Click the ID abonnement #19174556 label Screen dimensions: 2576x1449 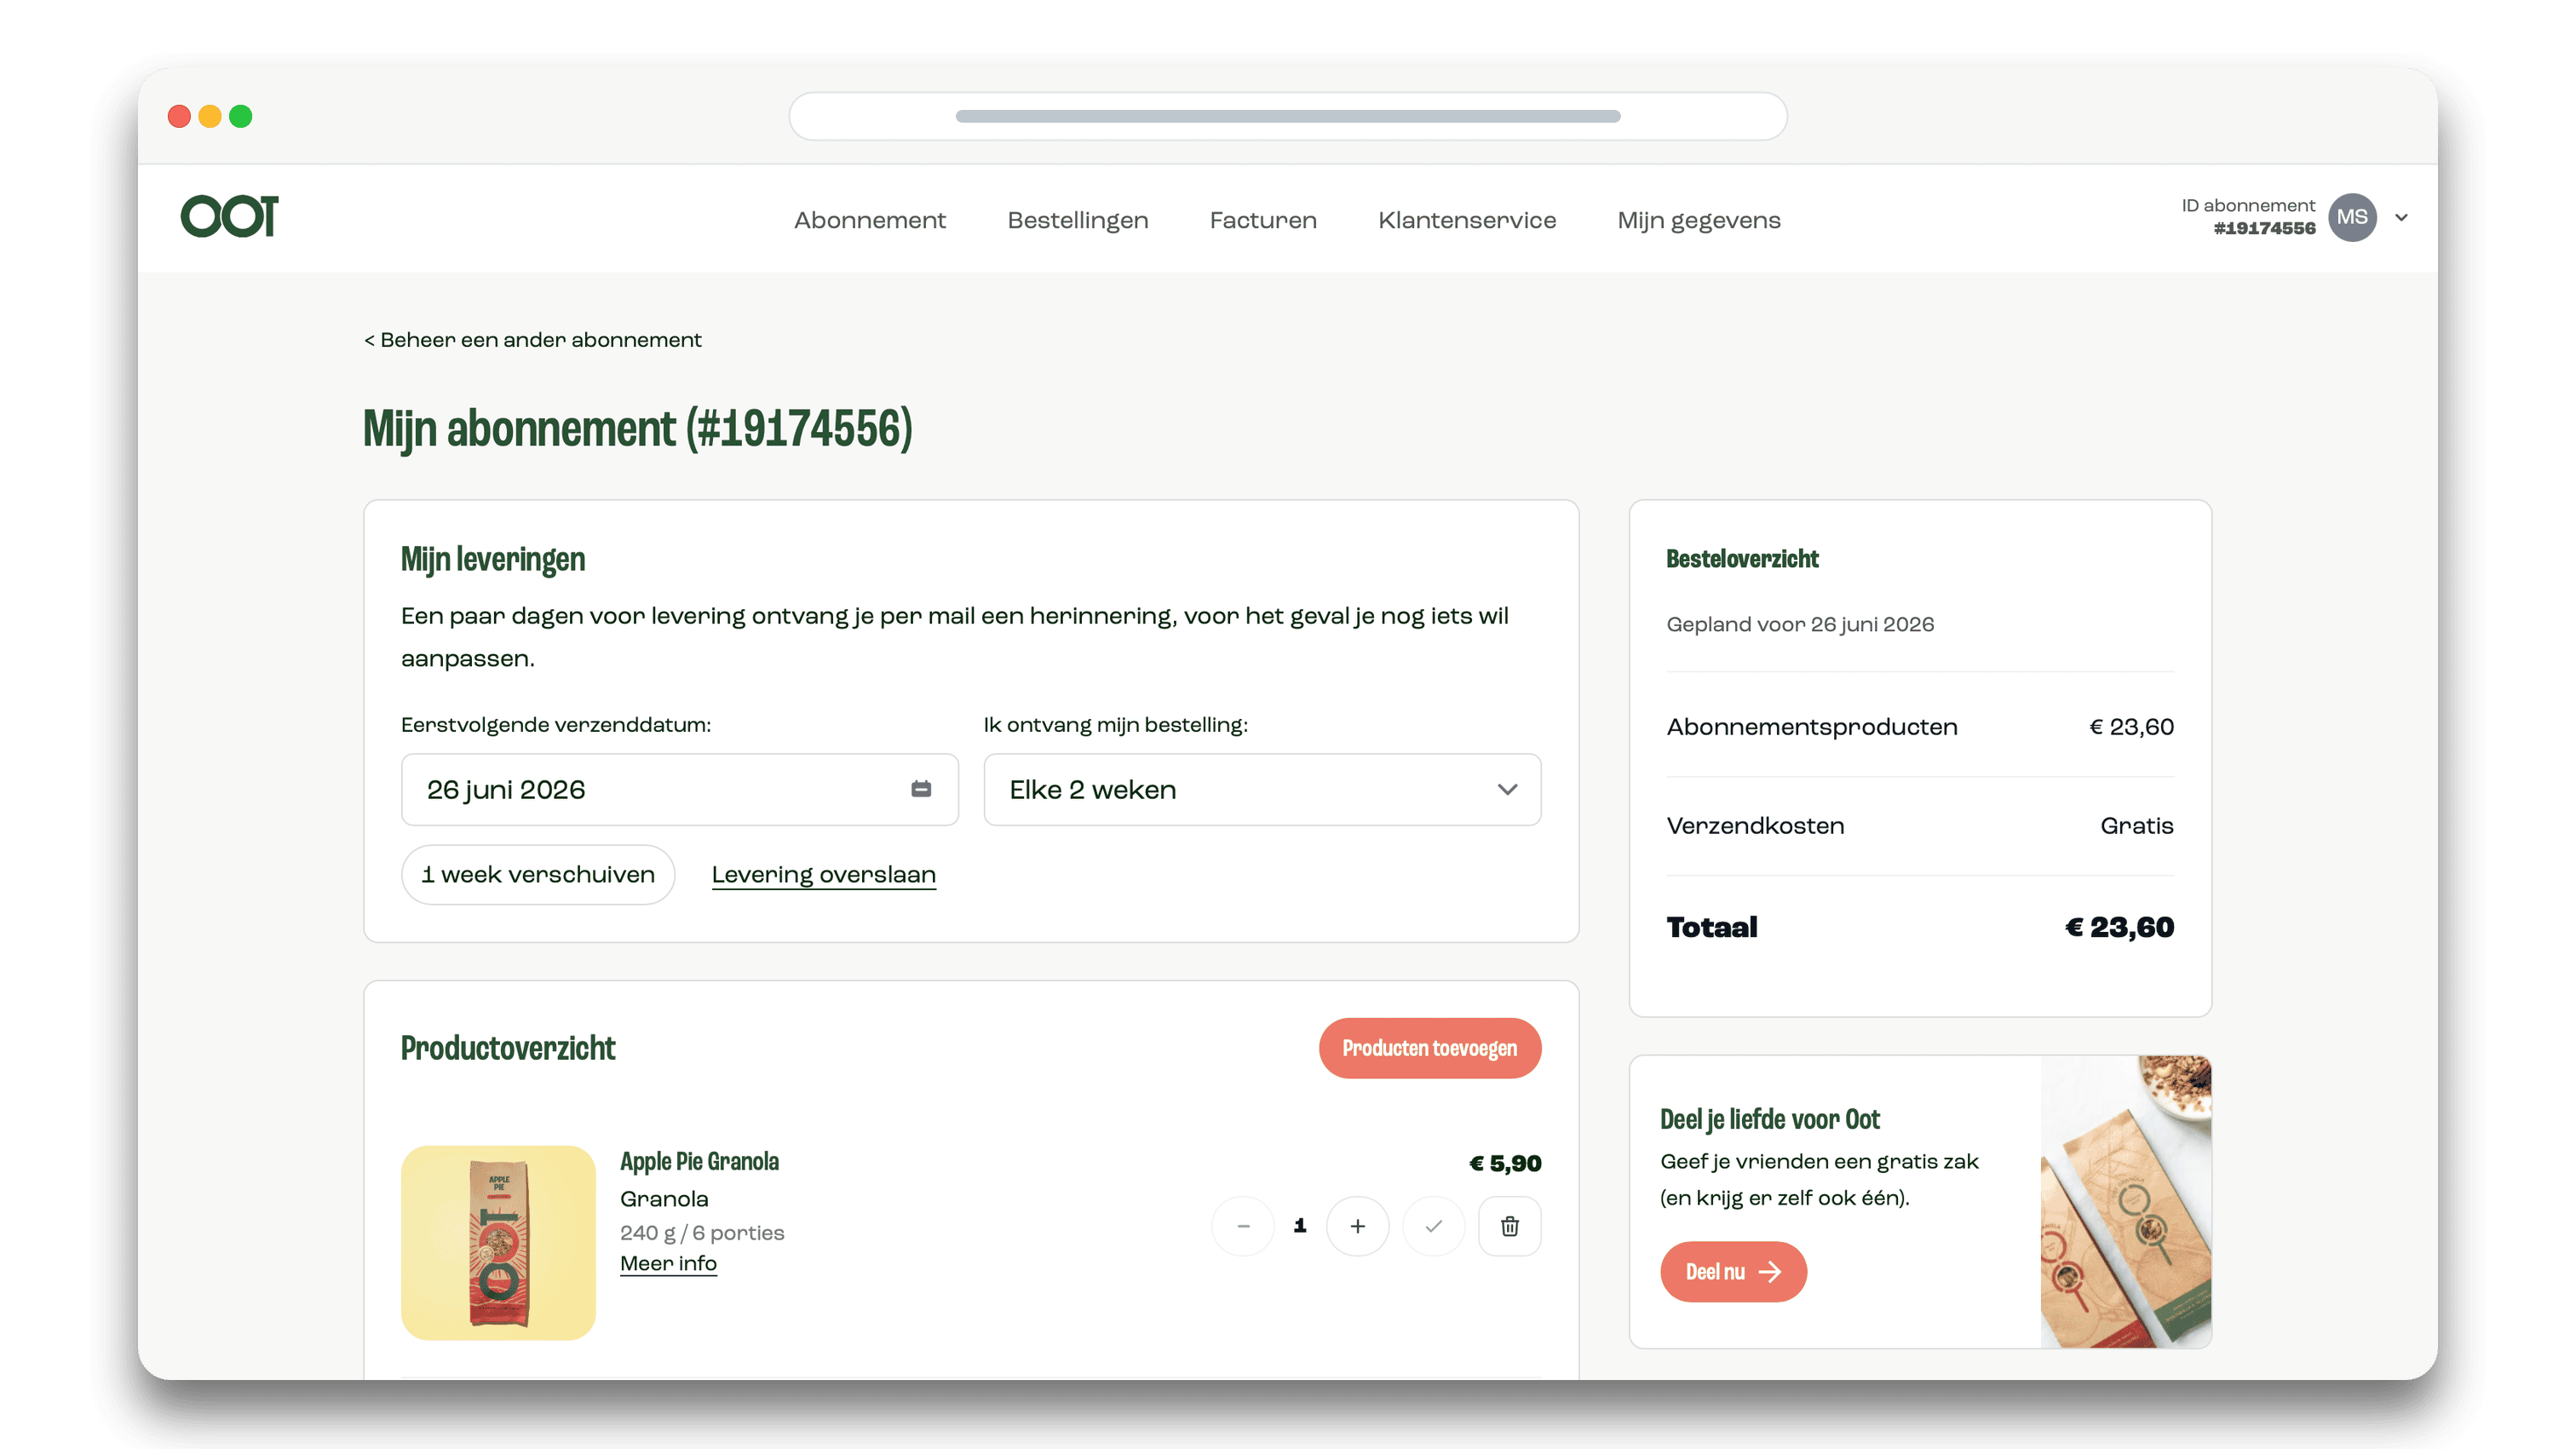click(x=2247, y=216)
